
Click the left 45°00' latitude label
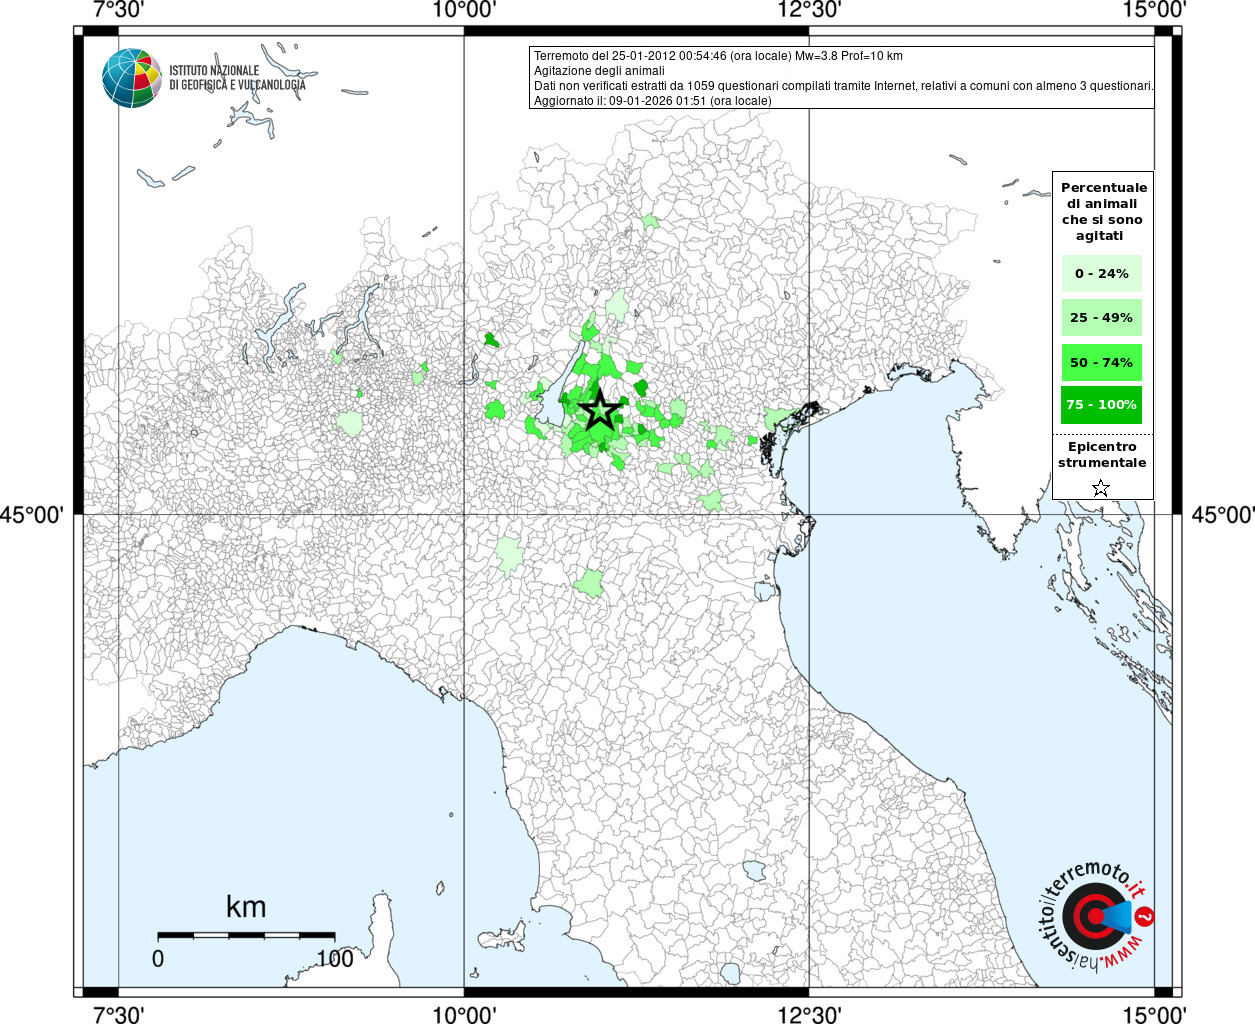coord(32,515)
